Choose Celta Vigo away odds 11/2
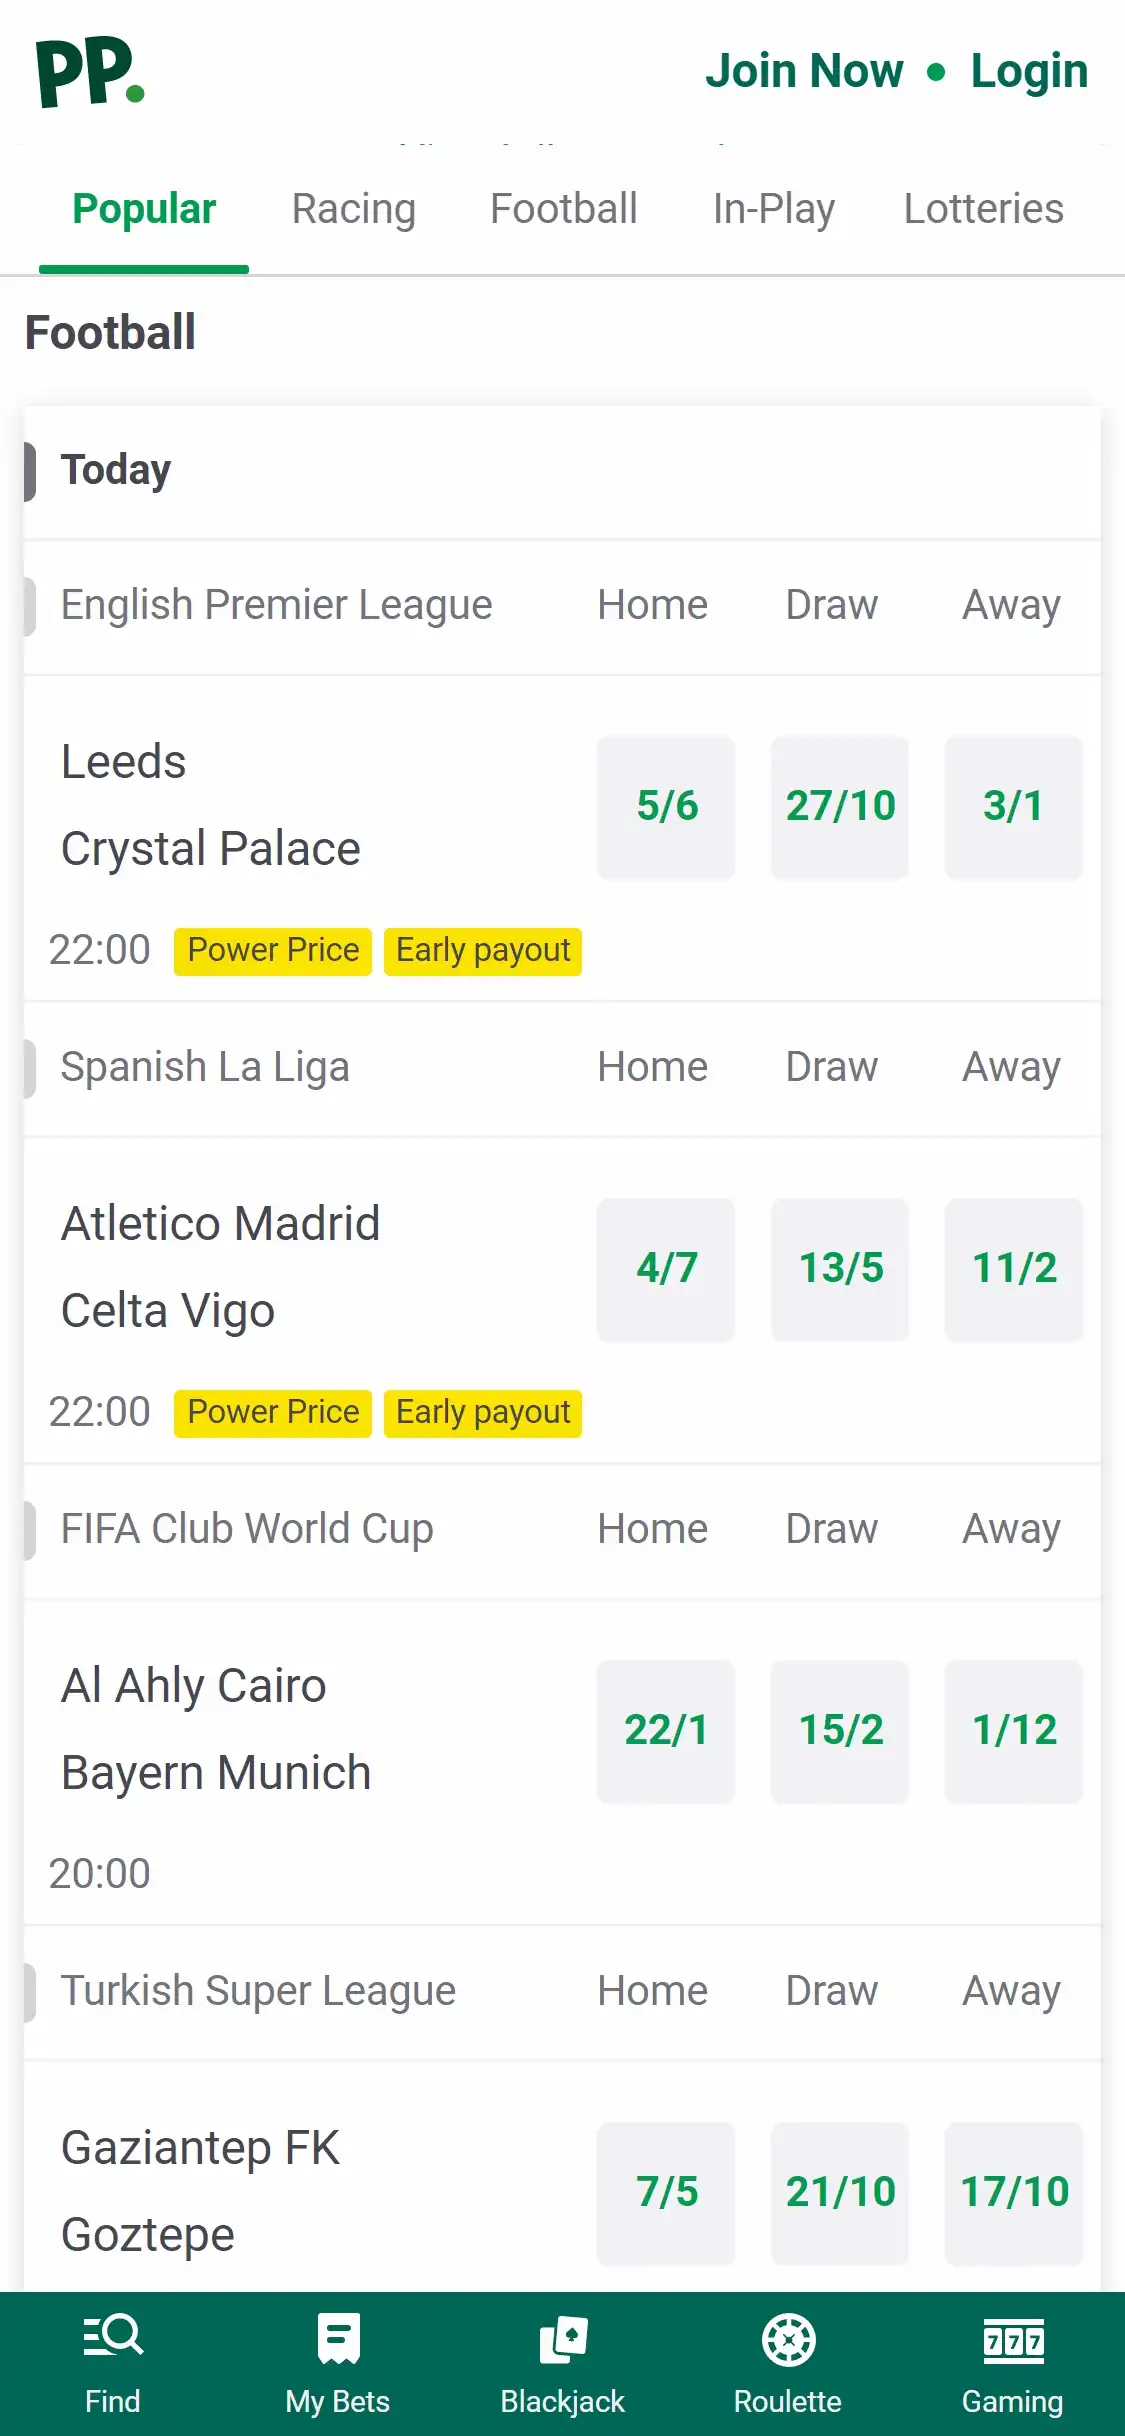Screen dimensions: 1125x2436 point(1014,1269)
